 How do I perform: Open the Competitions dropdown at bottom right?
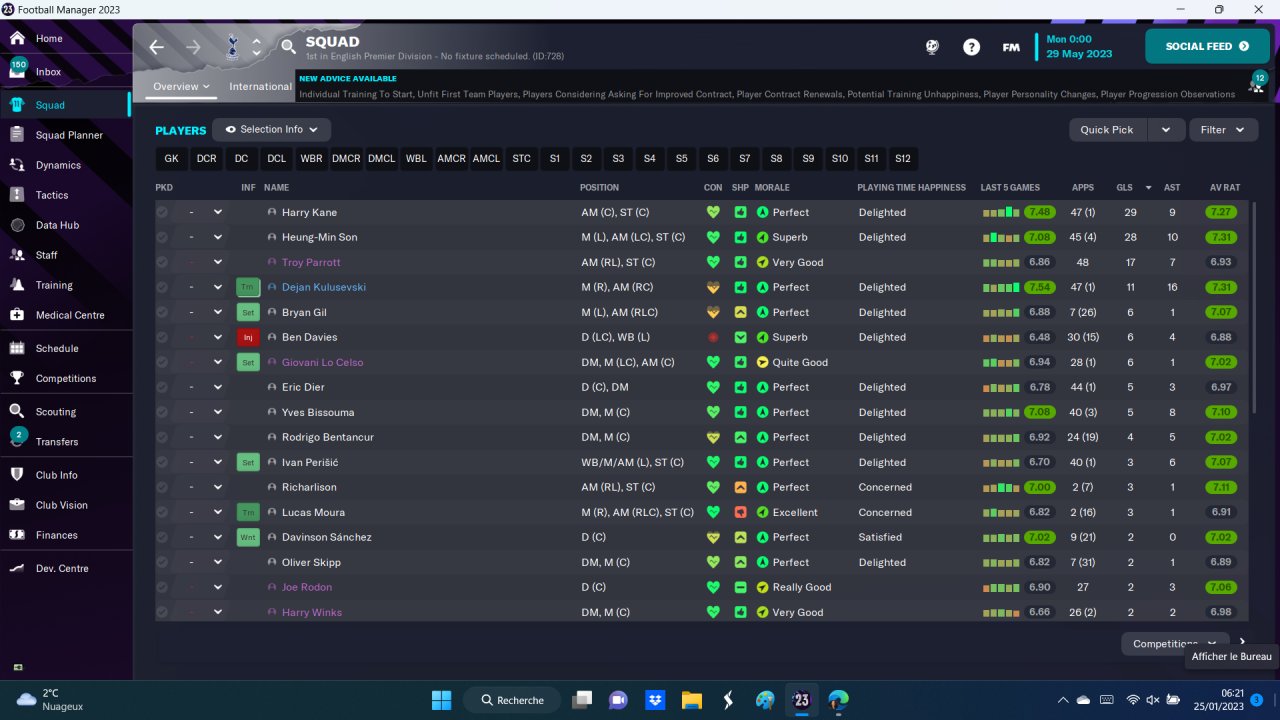click(1174, 644)
